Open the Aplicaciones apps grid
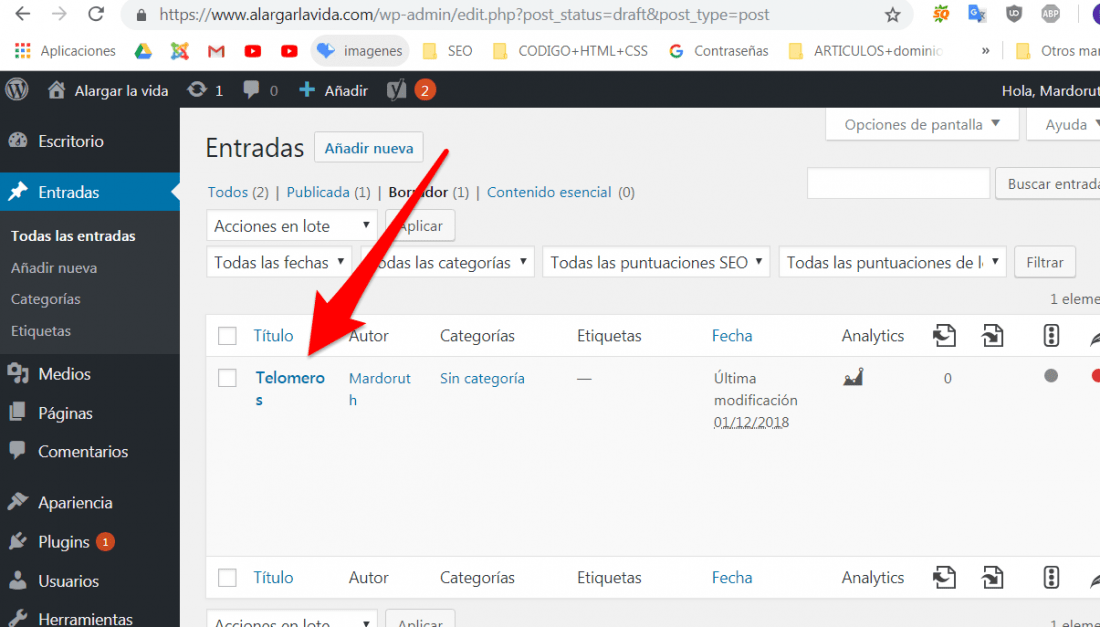The width and height of the screenshot is (1100, 627). point(65,50)
